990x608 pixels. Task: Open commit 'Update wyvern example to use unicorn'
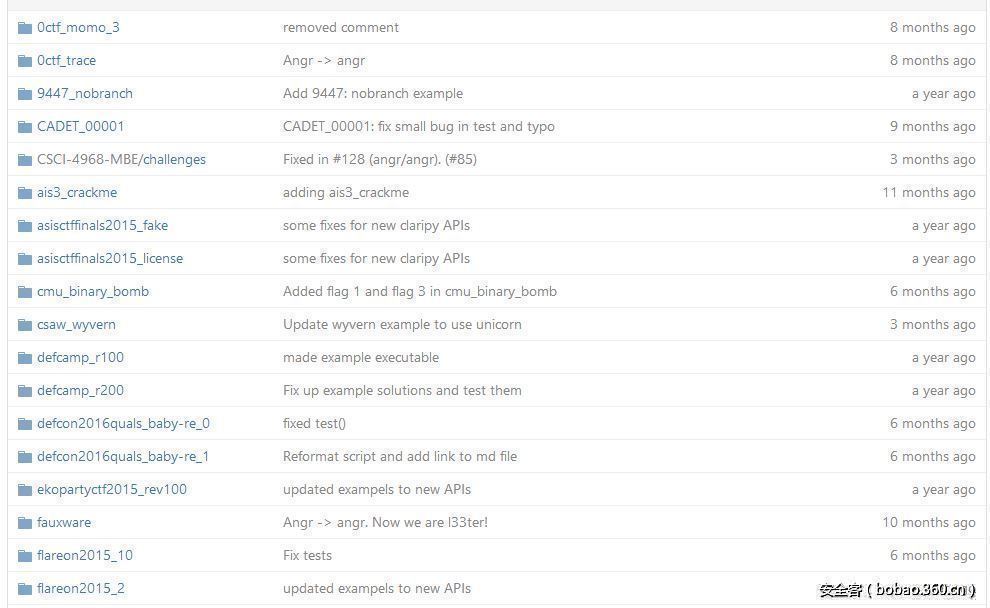click(402, 325)
